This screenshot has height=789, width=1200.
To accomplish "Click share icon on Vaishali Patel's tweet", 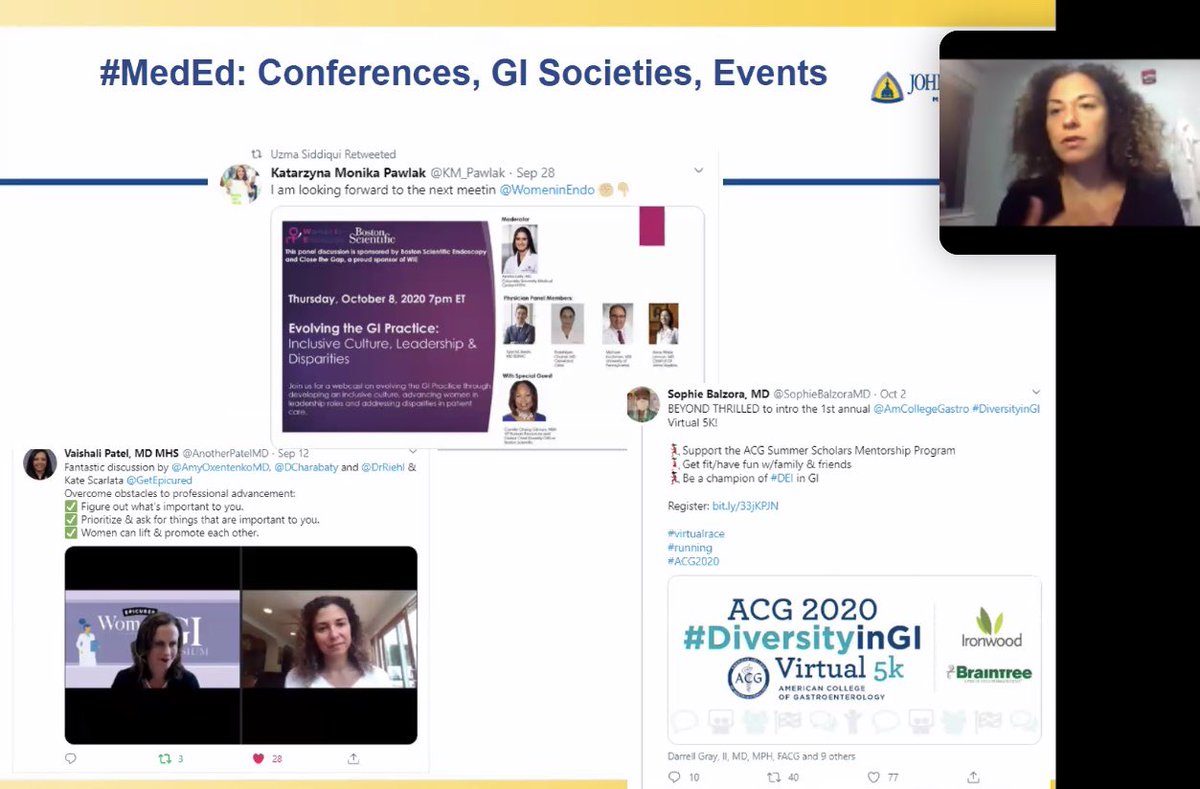I will pyautogui.click(x=353, y=759).
